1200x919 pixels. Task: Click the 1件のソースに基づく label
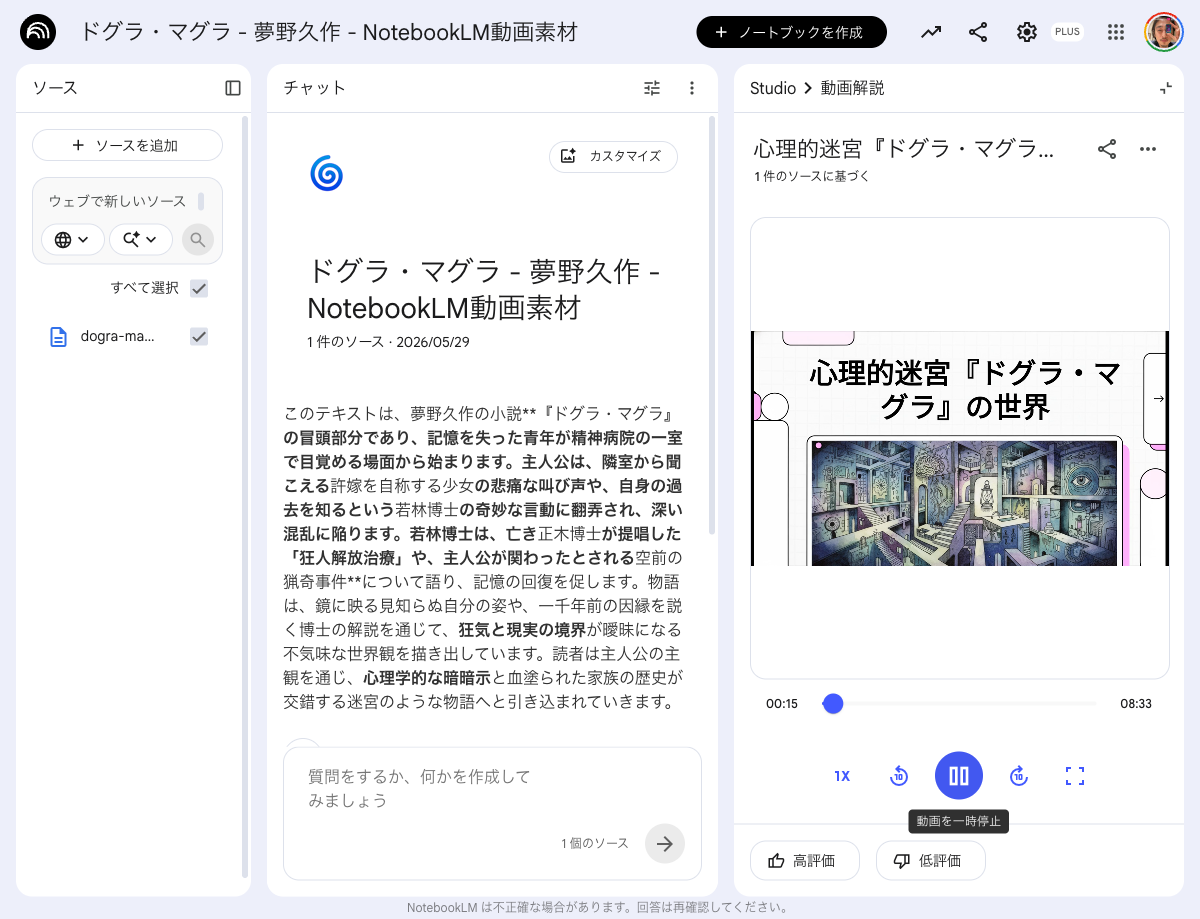[x=812, y=177]
